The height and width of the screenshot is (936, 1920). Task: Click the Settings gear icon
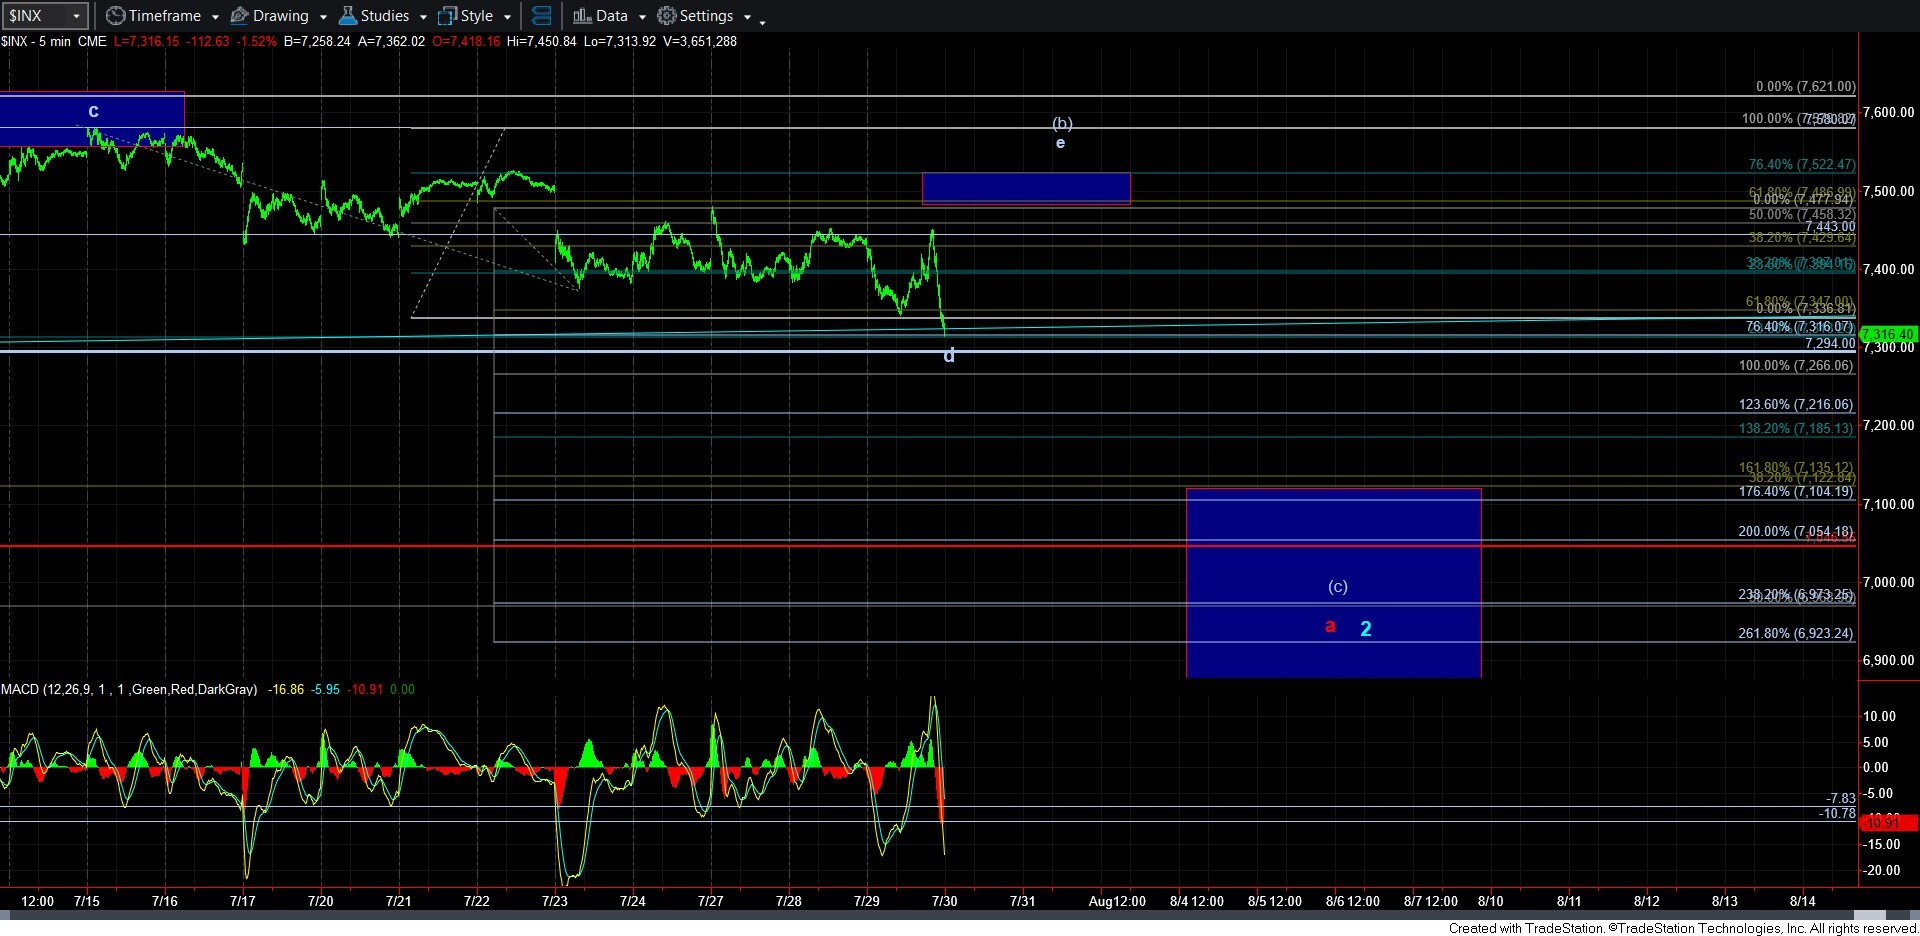pos(666,16)
